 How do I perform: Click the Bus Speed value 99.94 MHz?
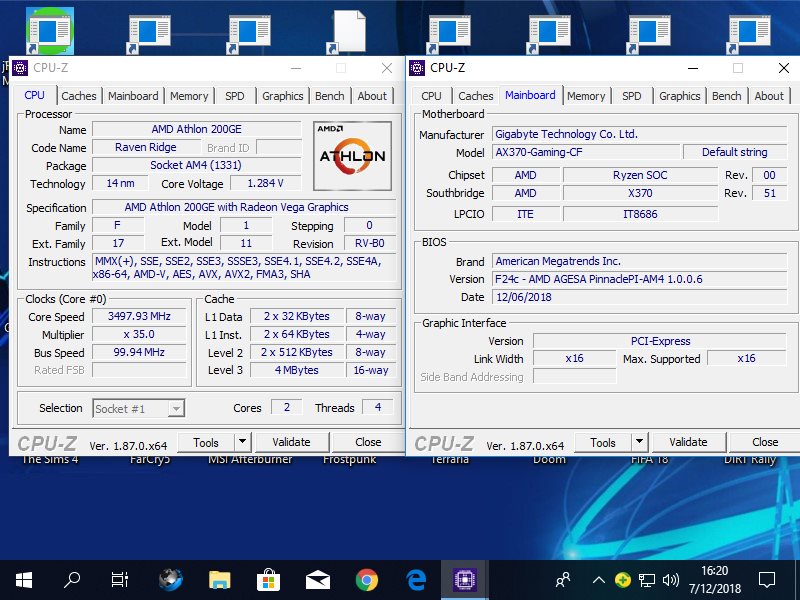point(139,352)
